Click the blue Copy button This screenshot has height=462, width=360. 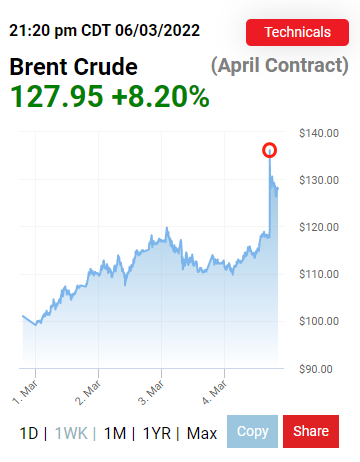point(252,431)
